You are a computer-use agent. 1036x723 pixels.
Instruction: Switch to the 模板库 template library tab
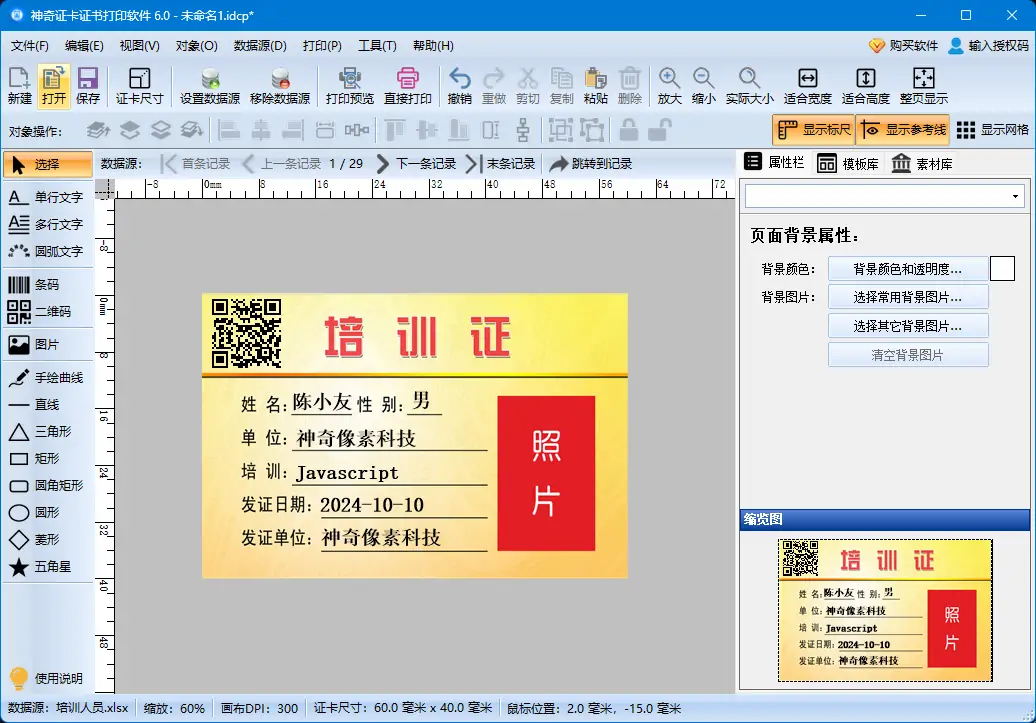pos(849,163)
